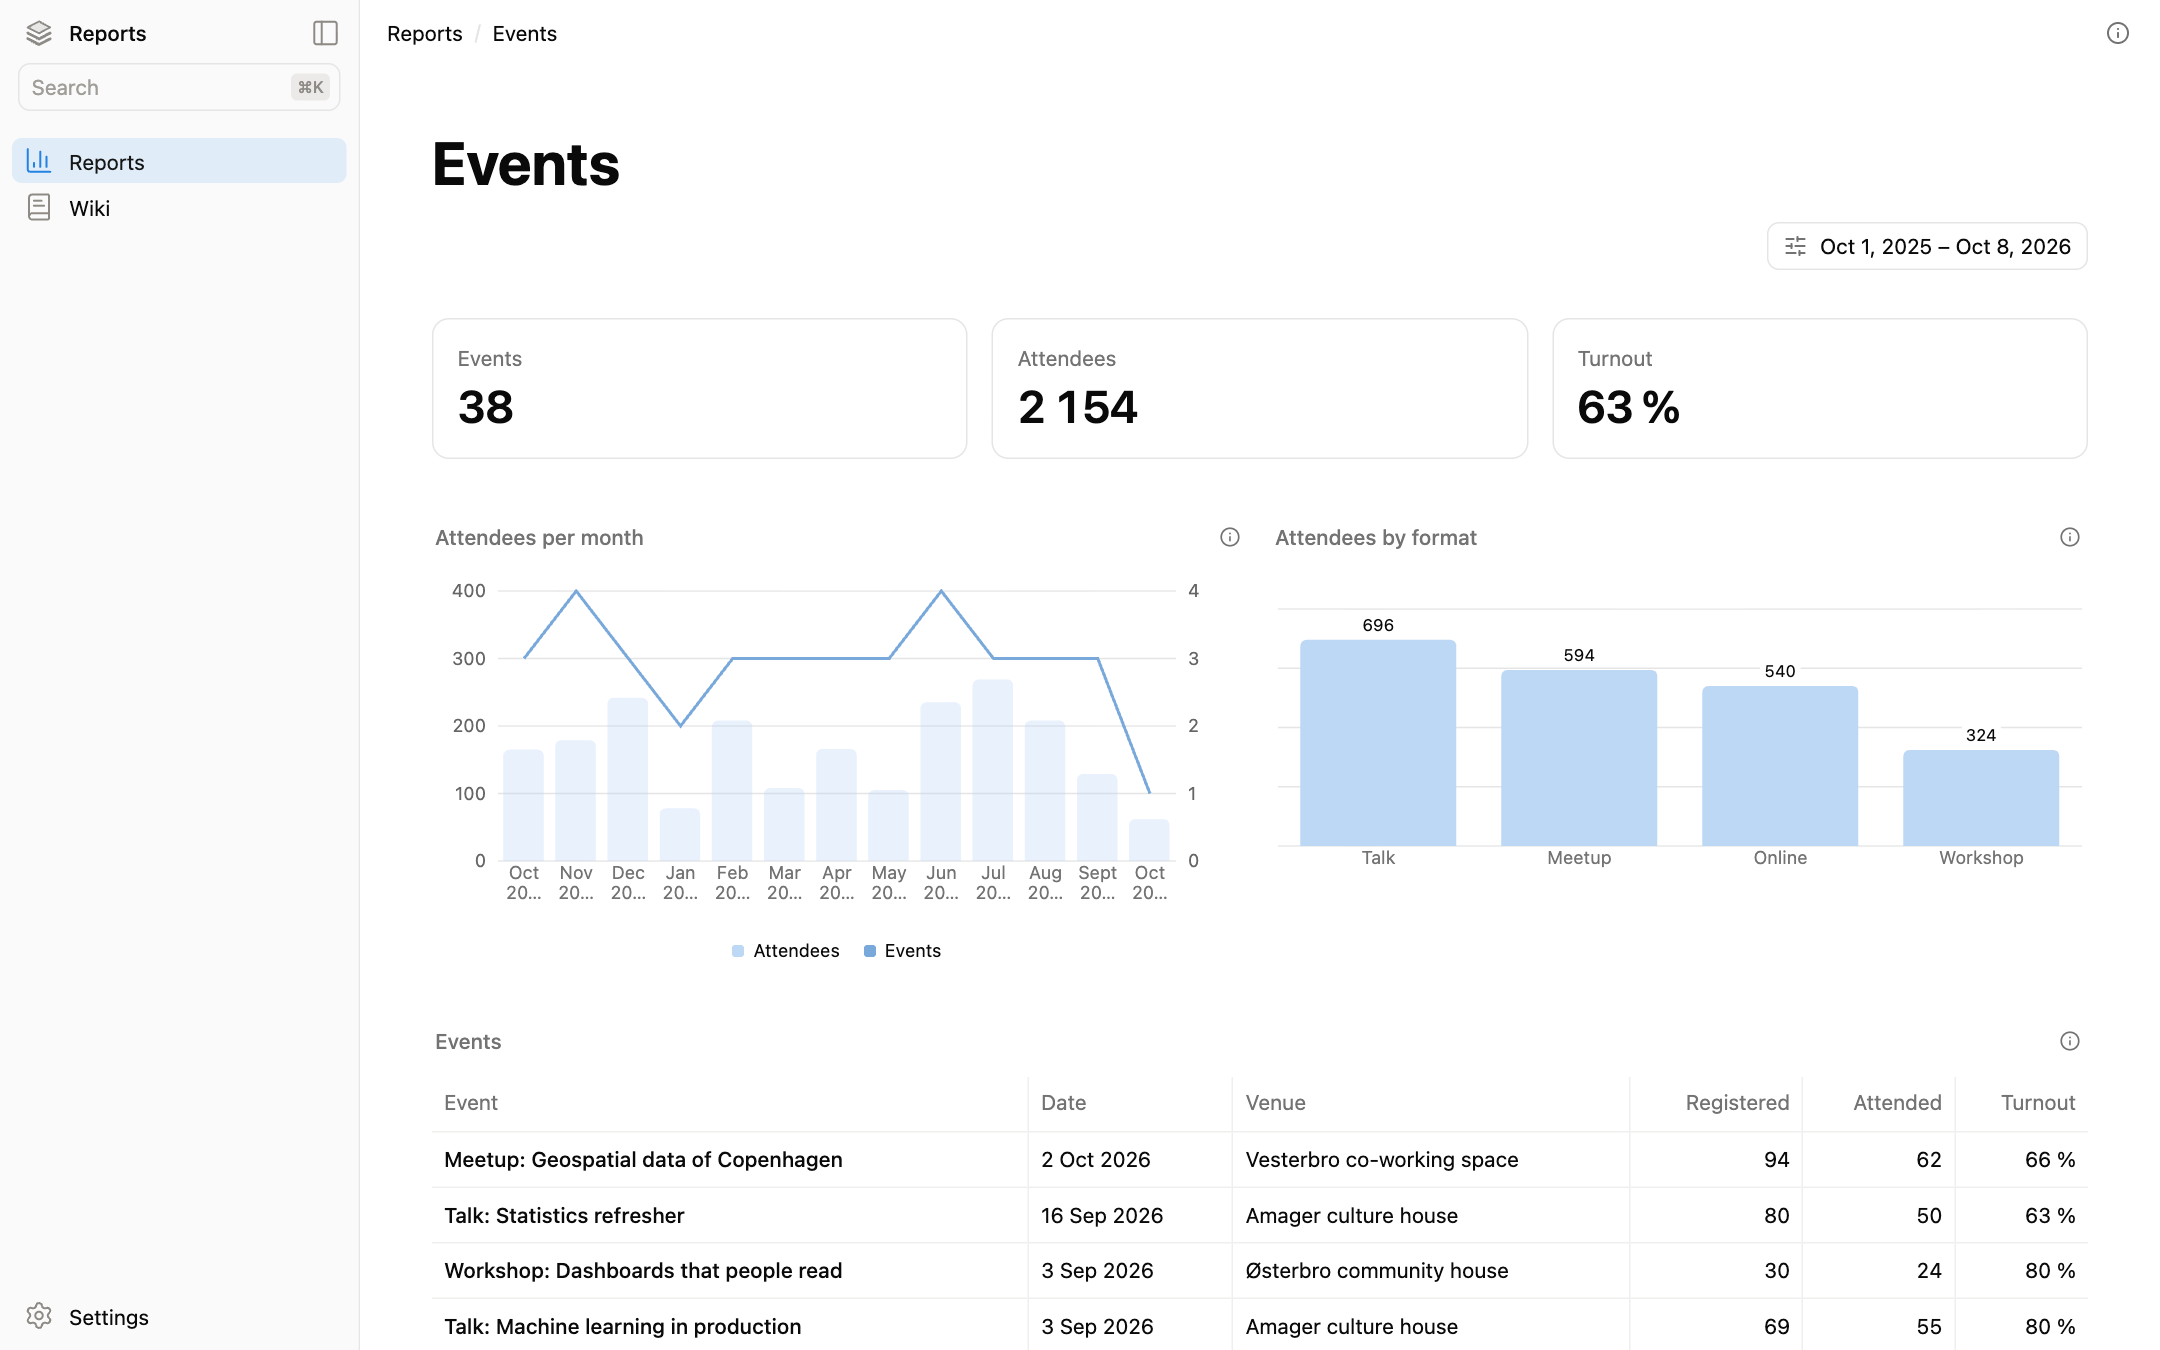Open Reports in the sidebar
The image size is (2160, 1350).
point(179,161)
